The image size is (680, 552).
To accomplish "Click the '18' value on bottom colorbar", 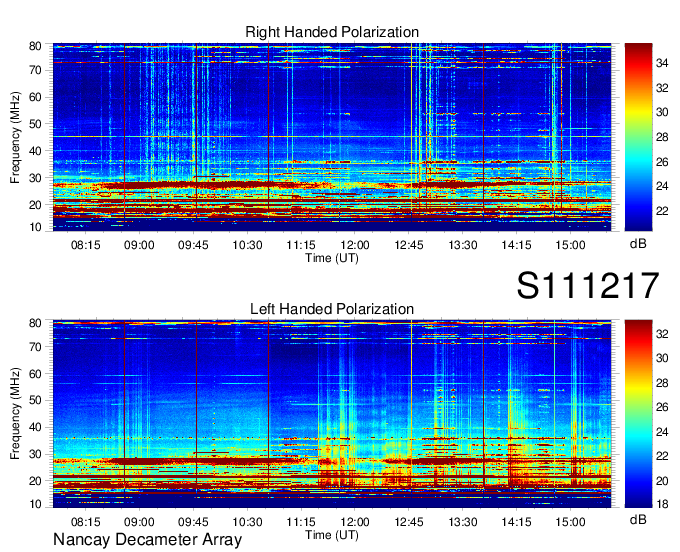I will coord(662,504).
